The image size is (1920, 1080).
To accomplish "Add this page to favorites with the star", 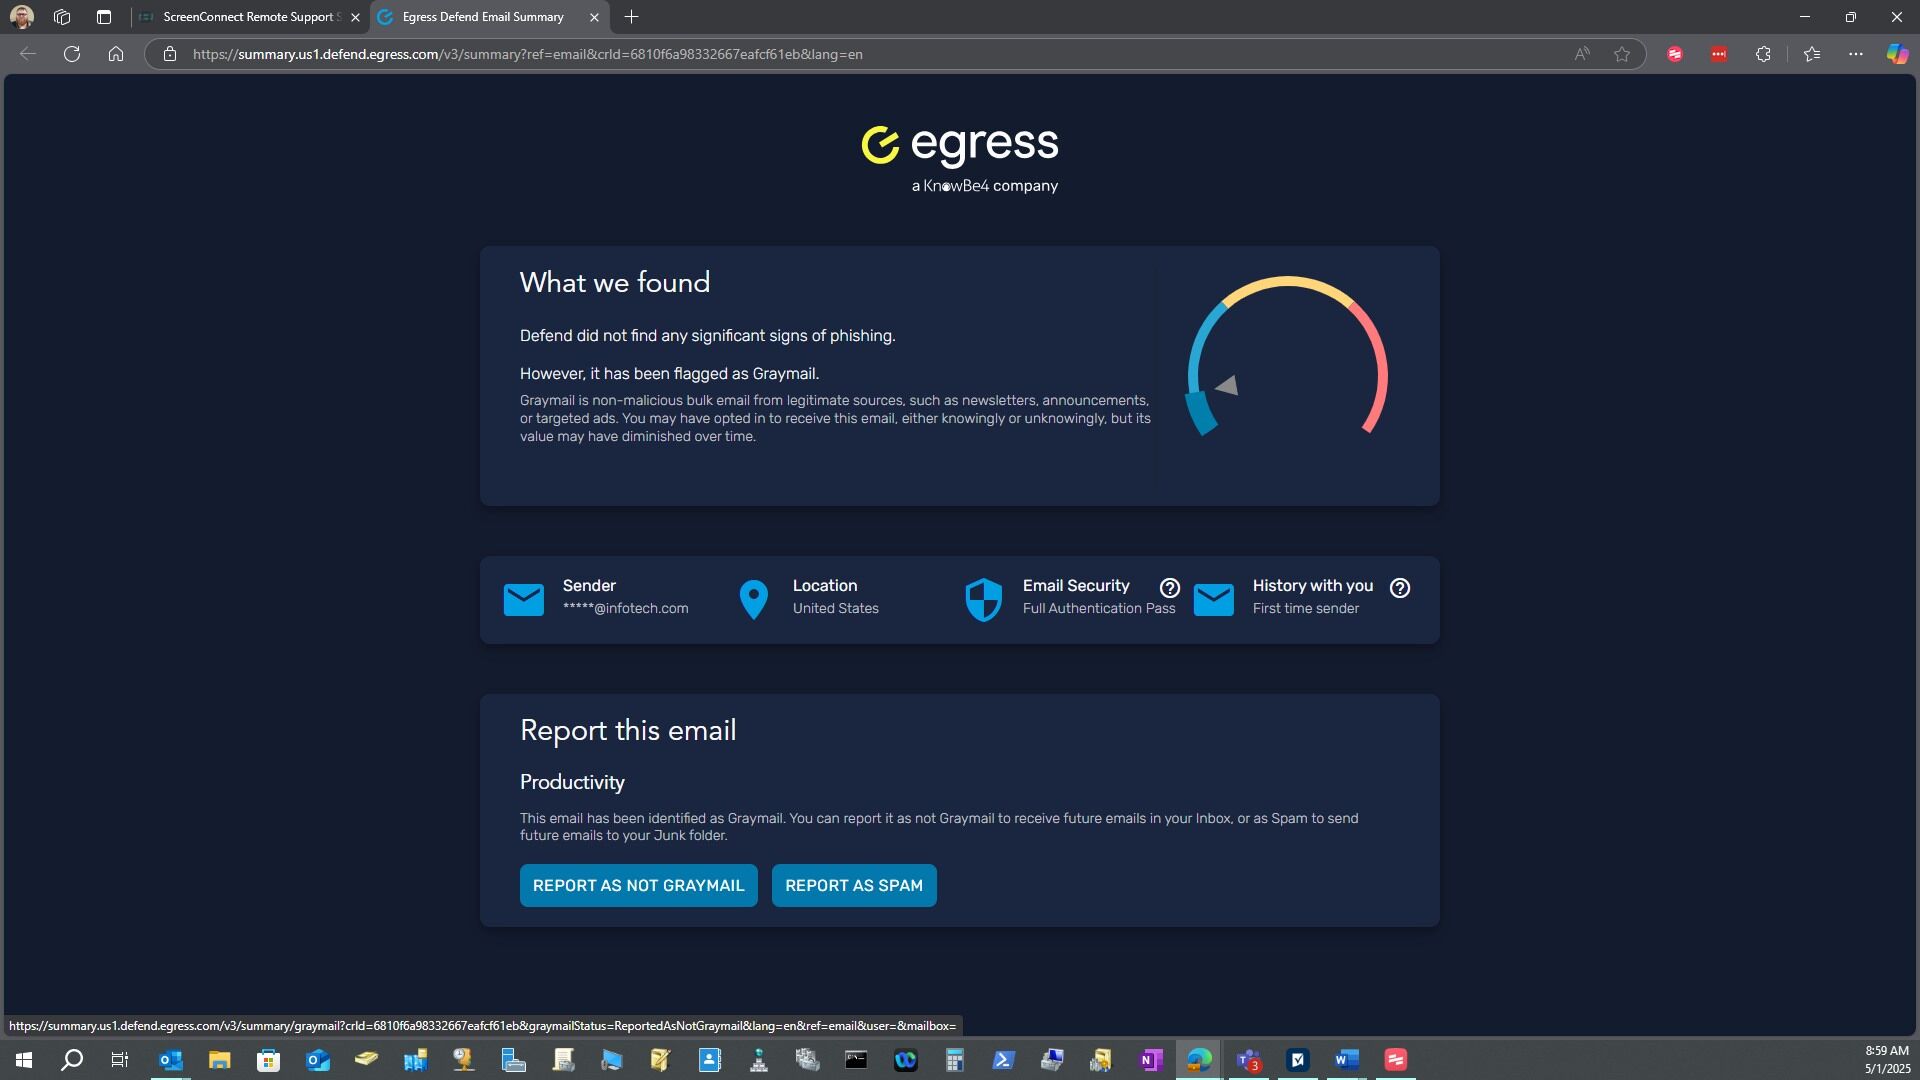I will pyautogui.click(x=1622, y=54).
